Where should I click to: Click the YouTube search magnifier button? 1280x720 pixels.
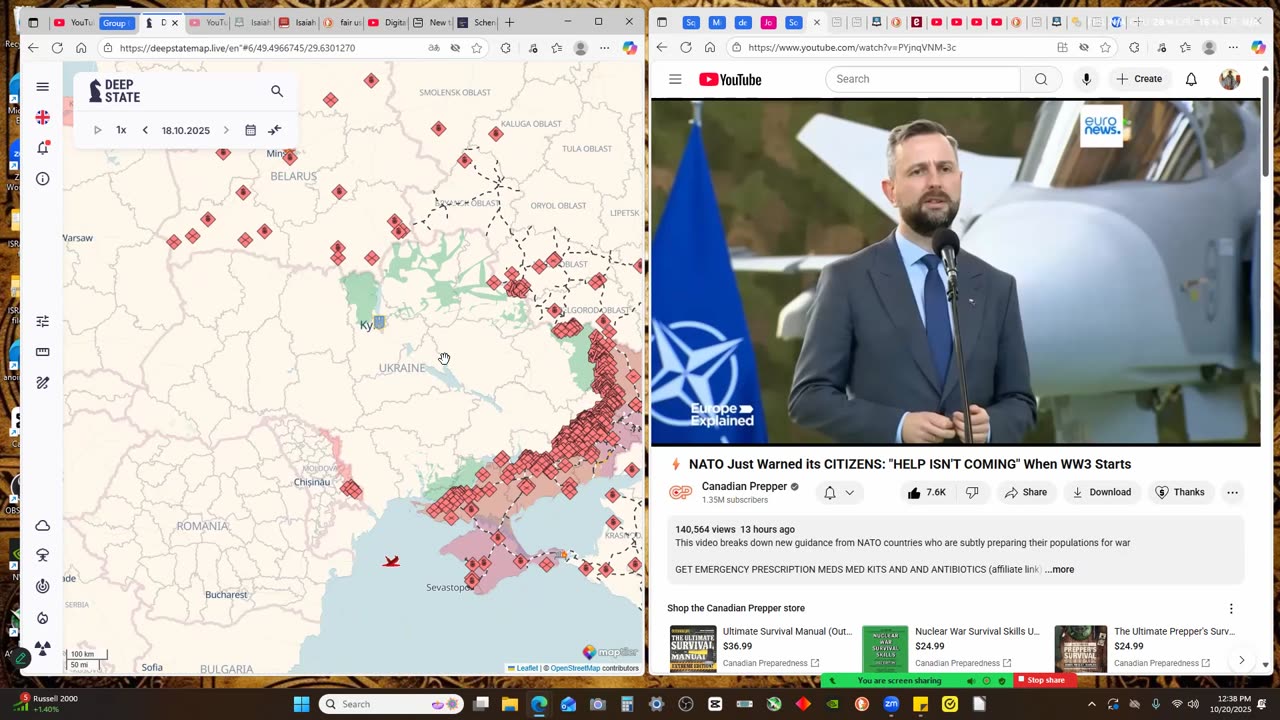[1041, 79]
